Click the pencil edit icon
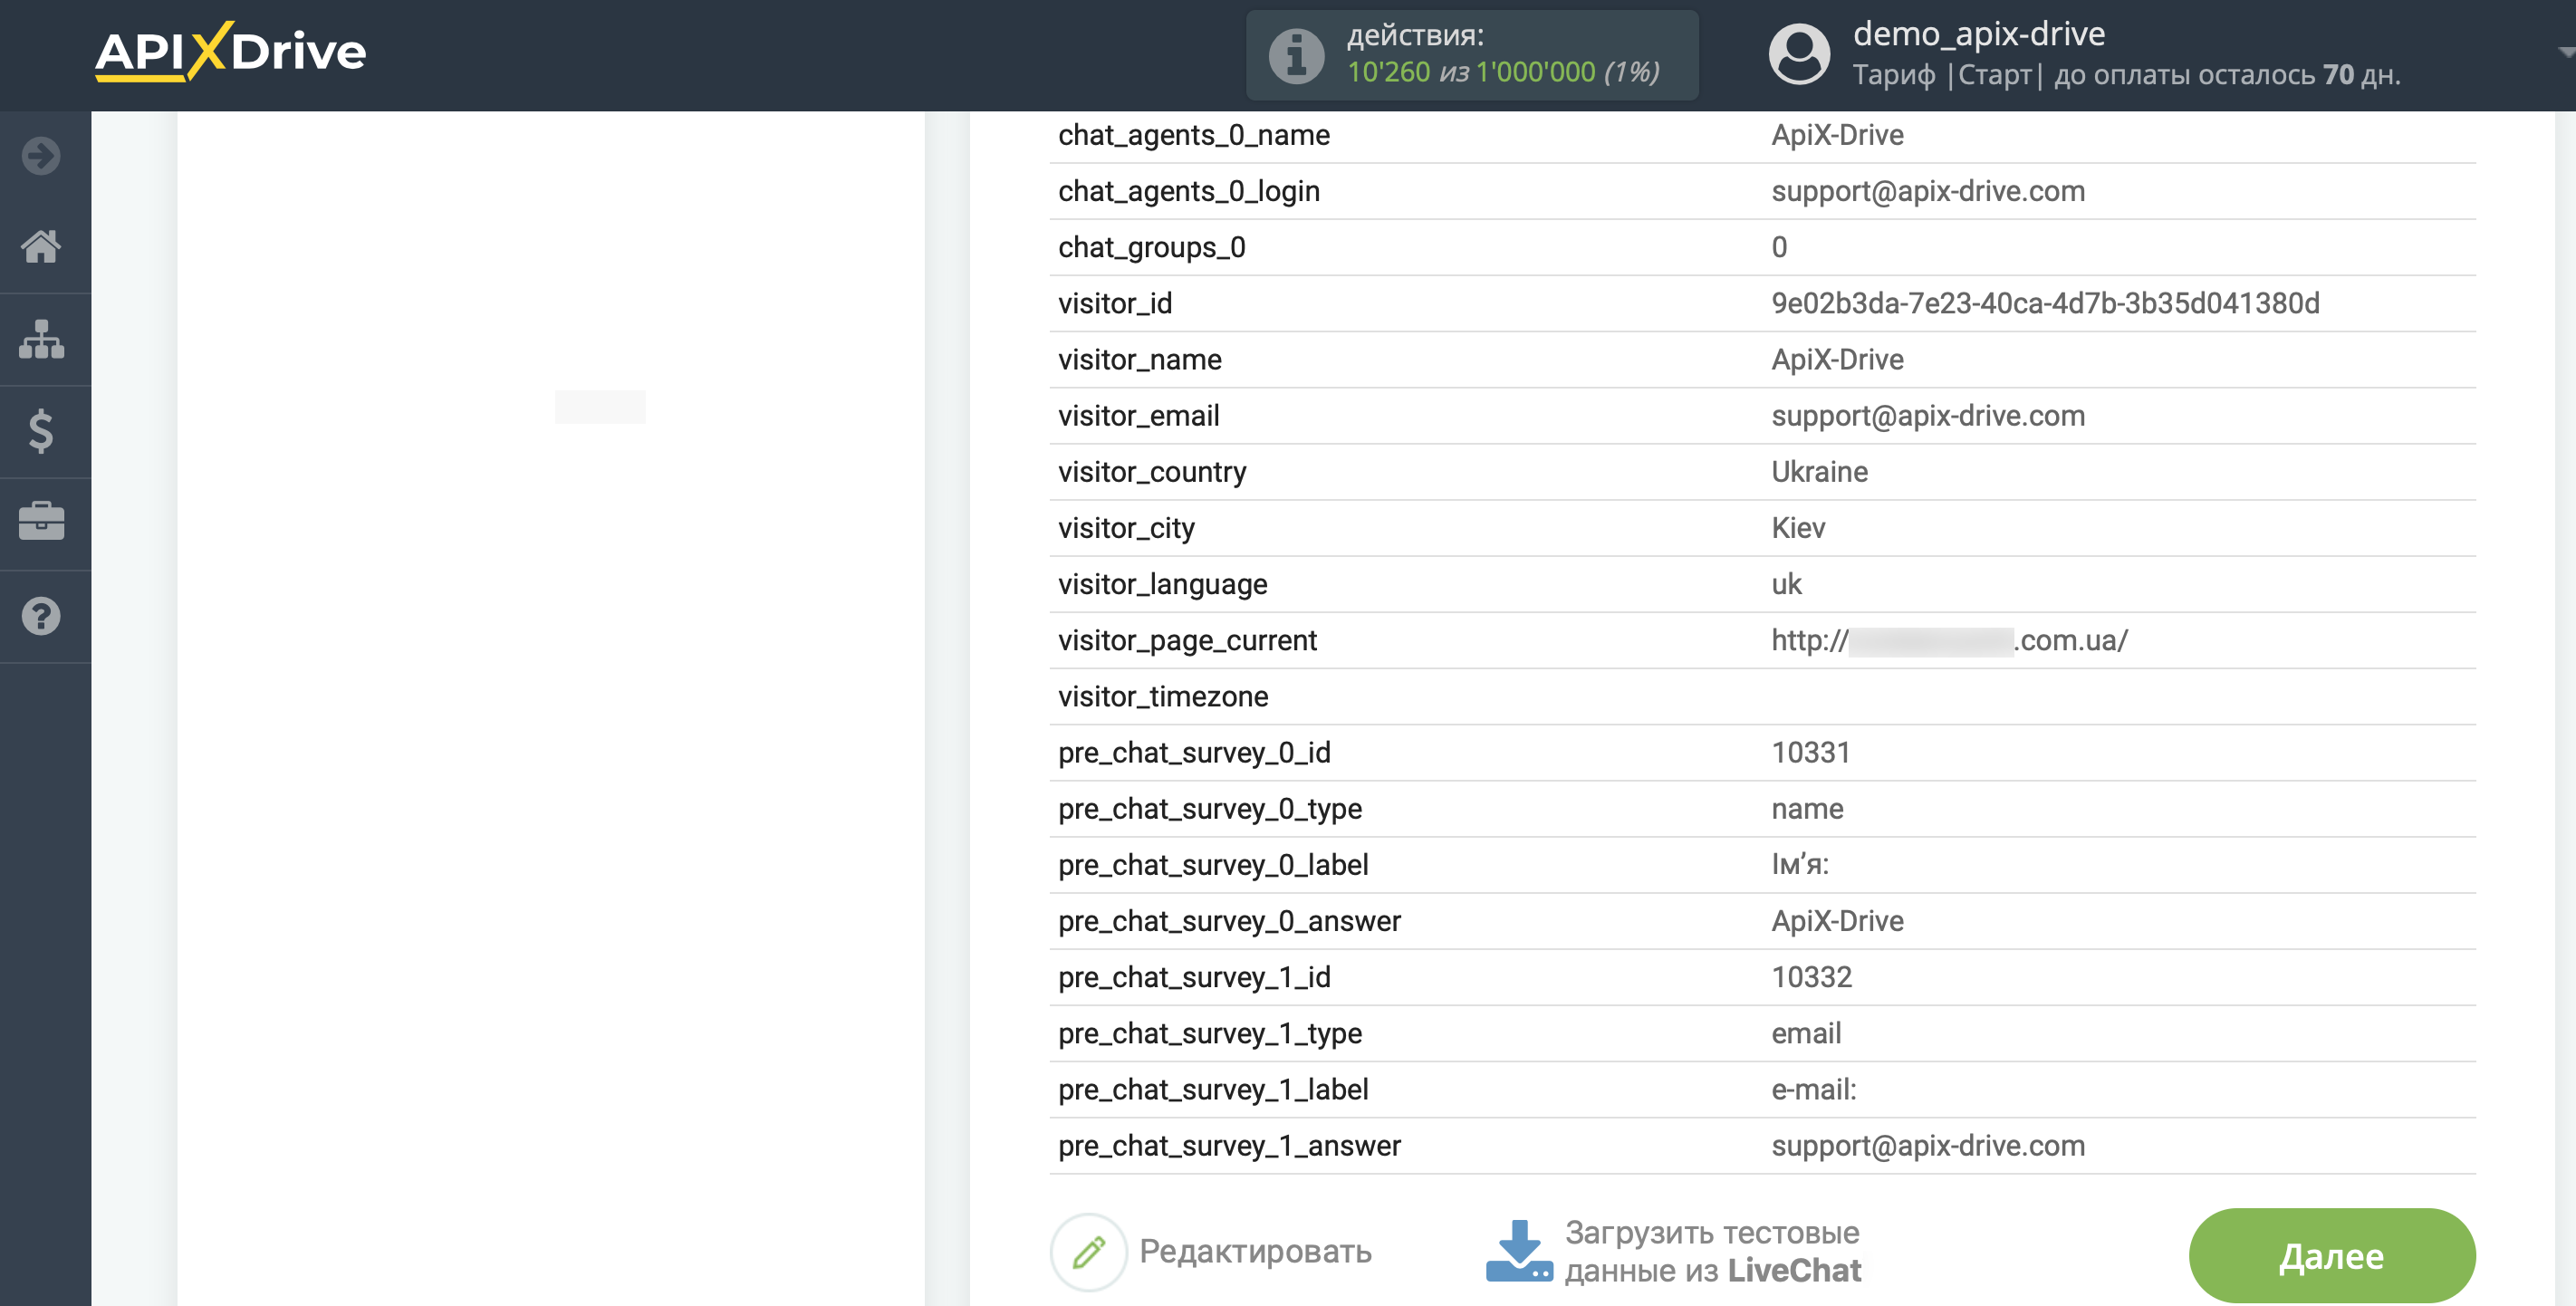Image resolution: width=2576 pixels, height=1306 pixels. click(x=1089, y=1252)
